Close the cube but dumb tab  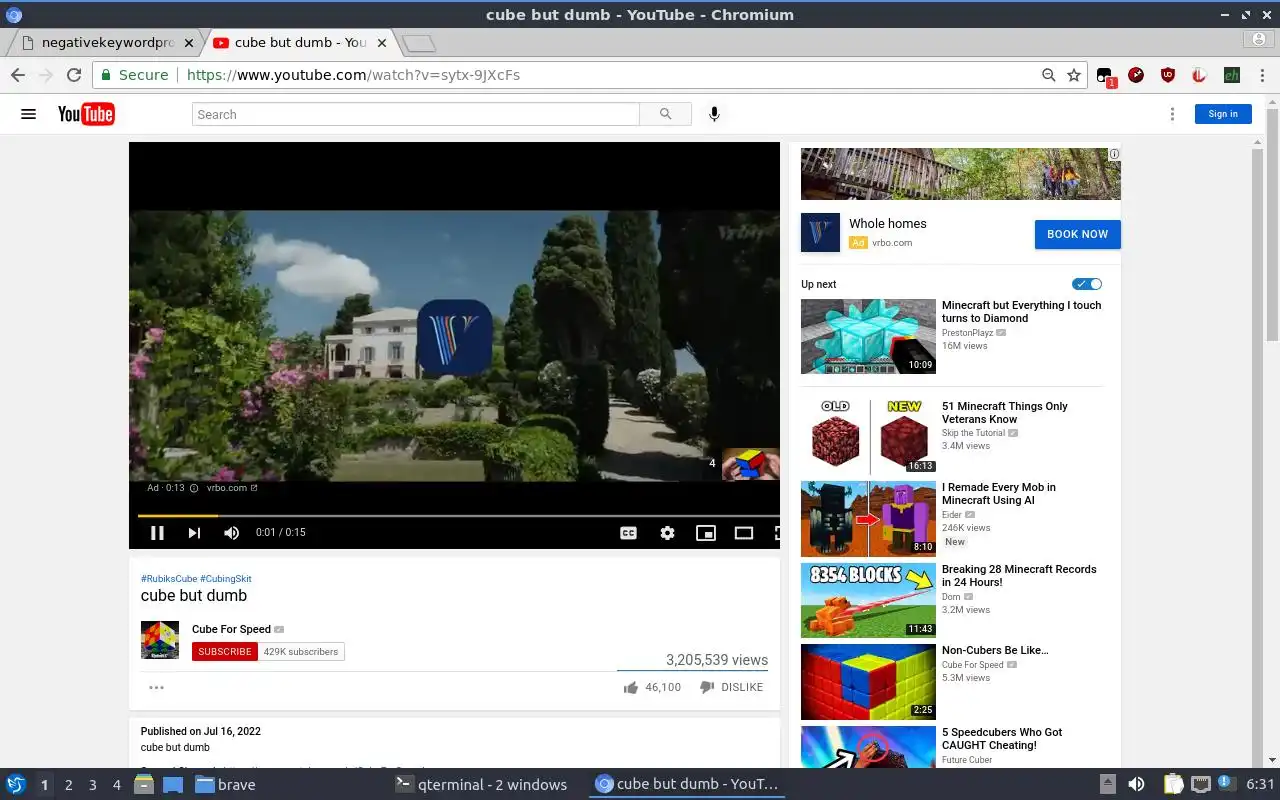tap(382, 43)
